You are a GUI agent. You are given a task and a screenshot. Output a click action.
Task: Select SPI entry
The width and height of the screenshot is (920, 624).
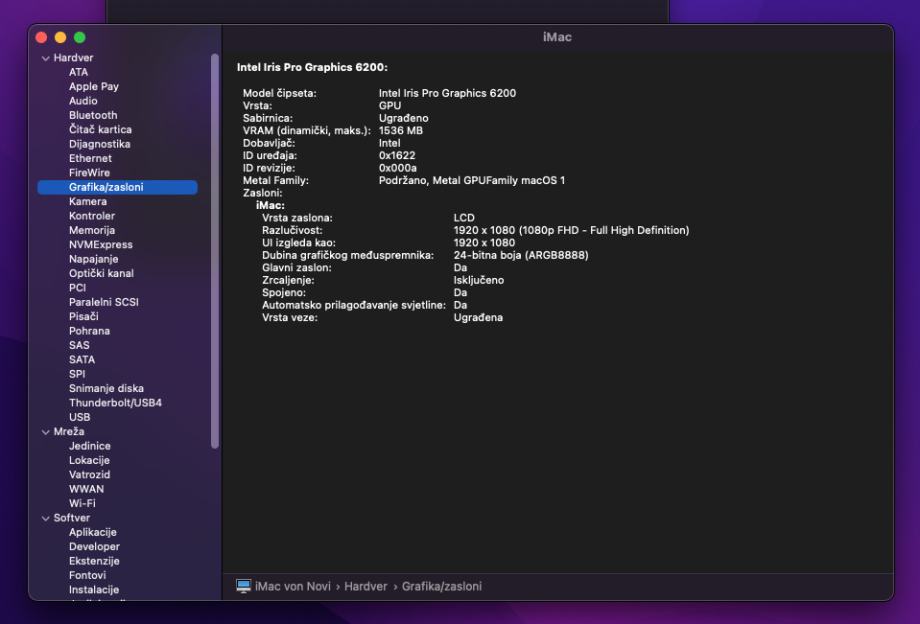point(77,374)
